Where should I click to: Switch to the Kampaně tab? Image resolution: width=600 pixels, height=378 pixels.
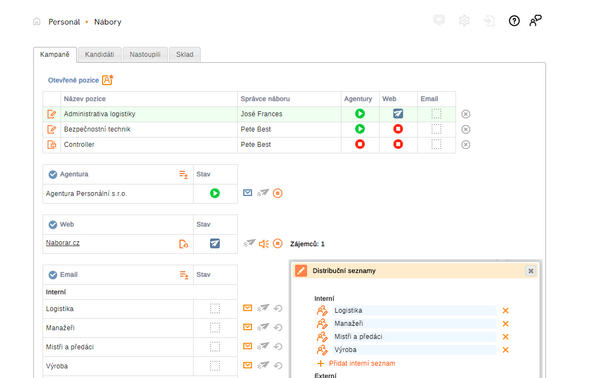pyautogui.click(x=55, y=54)
